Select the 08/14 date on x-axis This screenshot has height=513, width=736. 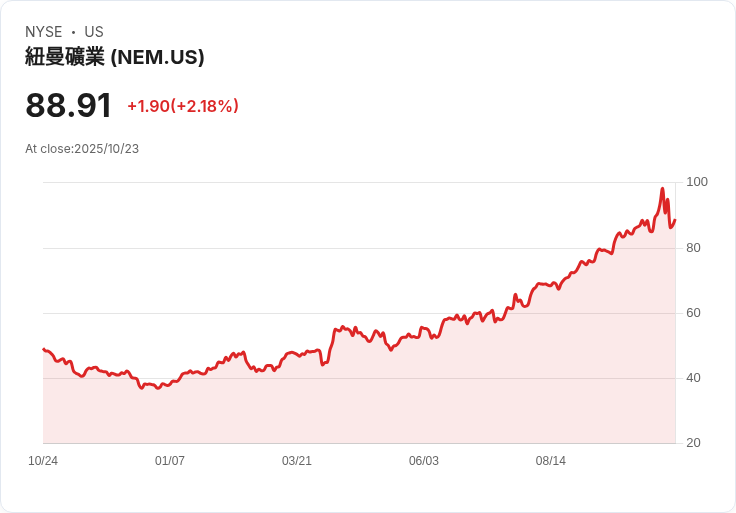click(551, 461)
